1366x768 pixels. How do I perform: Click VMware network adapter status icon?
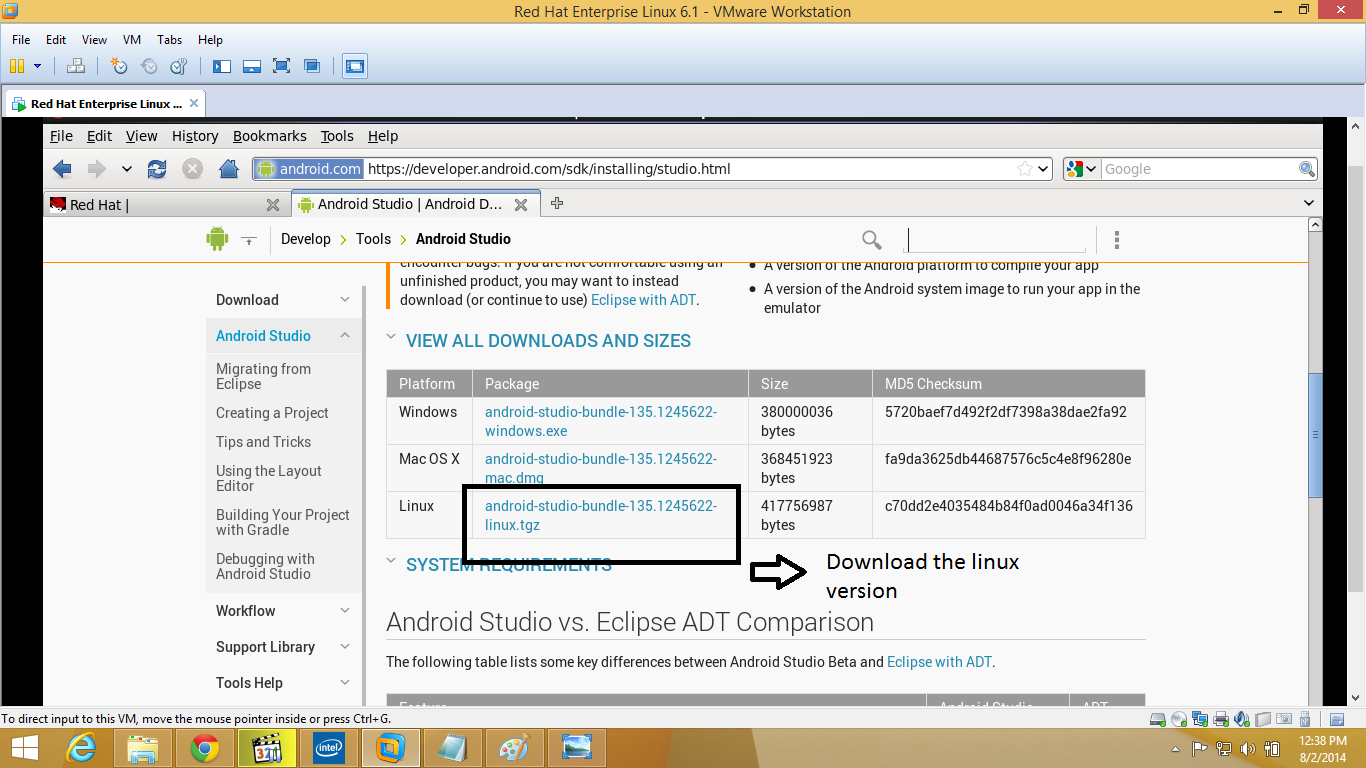click(x=1199, y=719)
